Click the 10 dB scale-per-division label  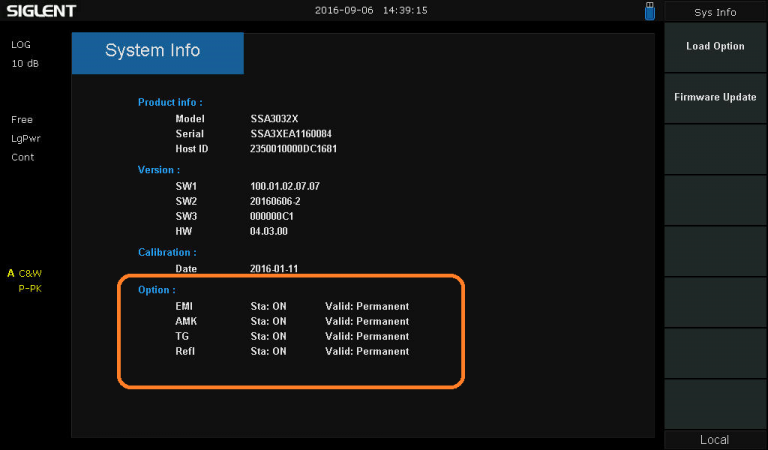click(x=25, y=64)
